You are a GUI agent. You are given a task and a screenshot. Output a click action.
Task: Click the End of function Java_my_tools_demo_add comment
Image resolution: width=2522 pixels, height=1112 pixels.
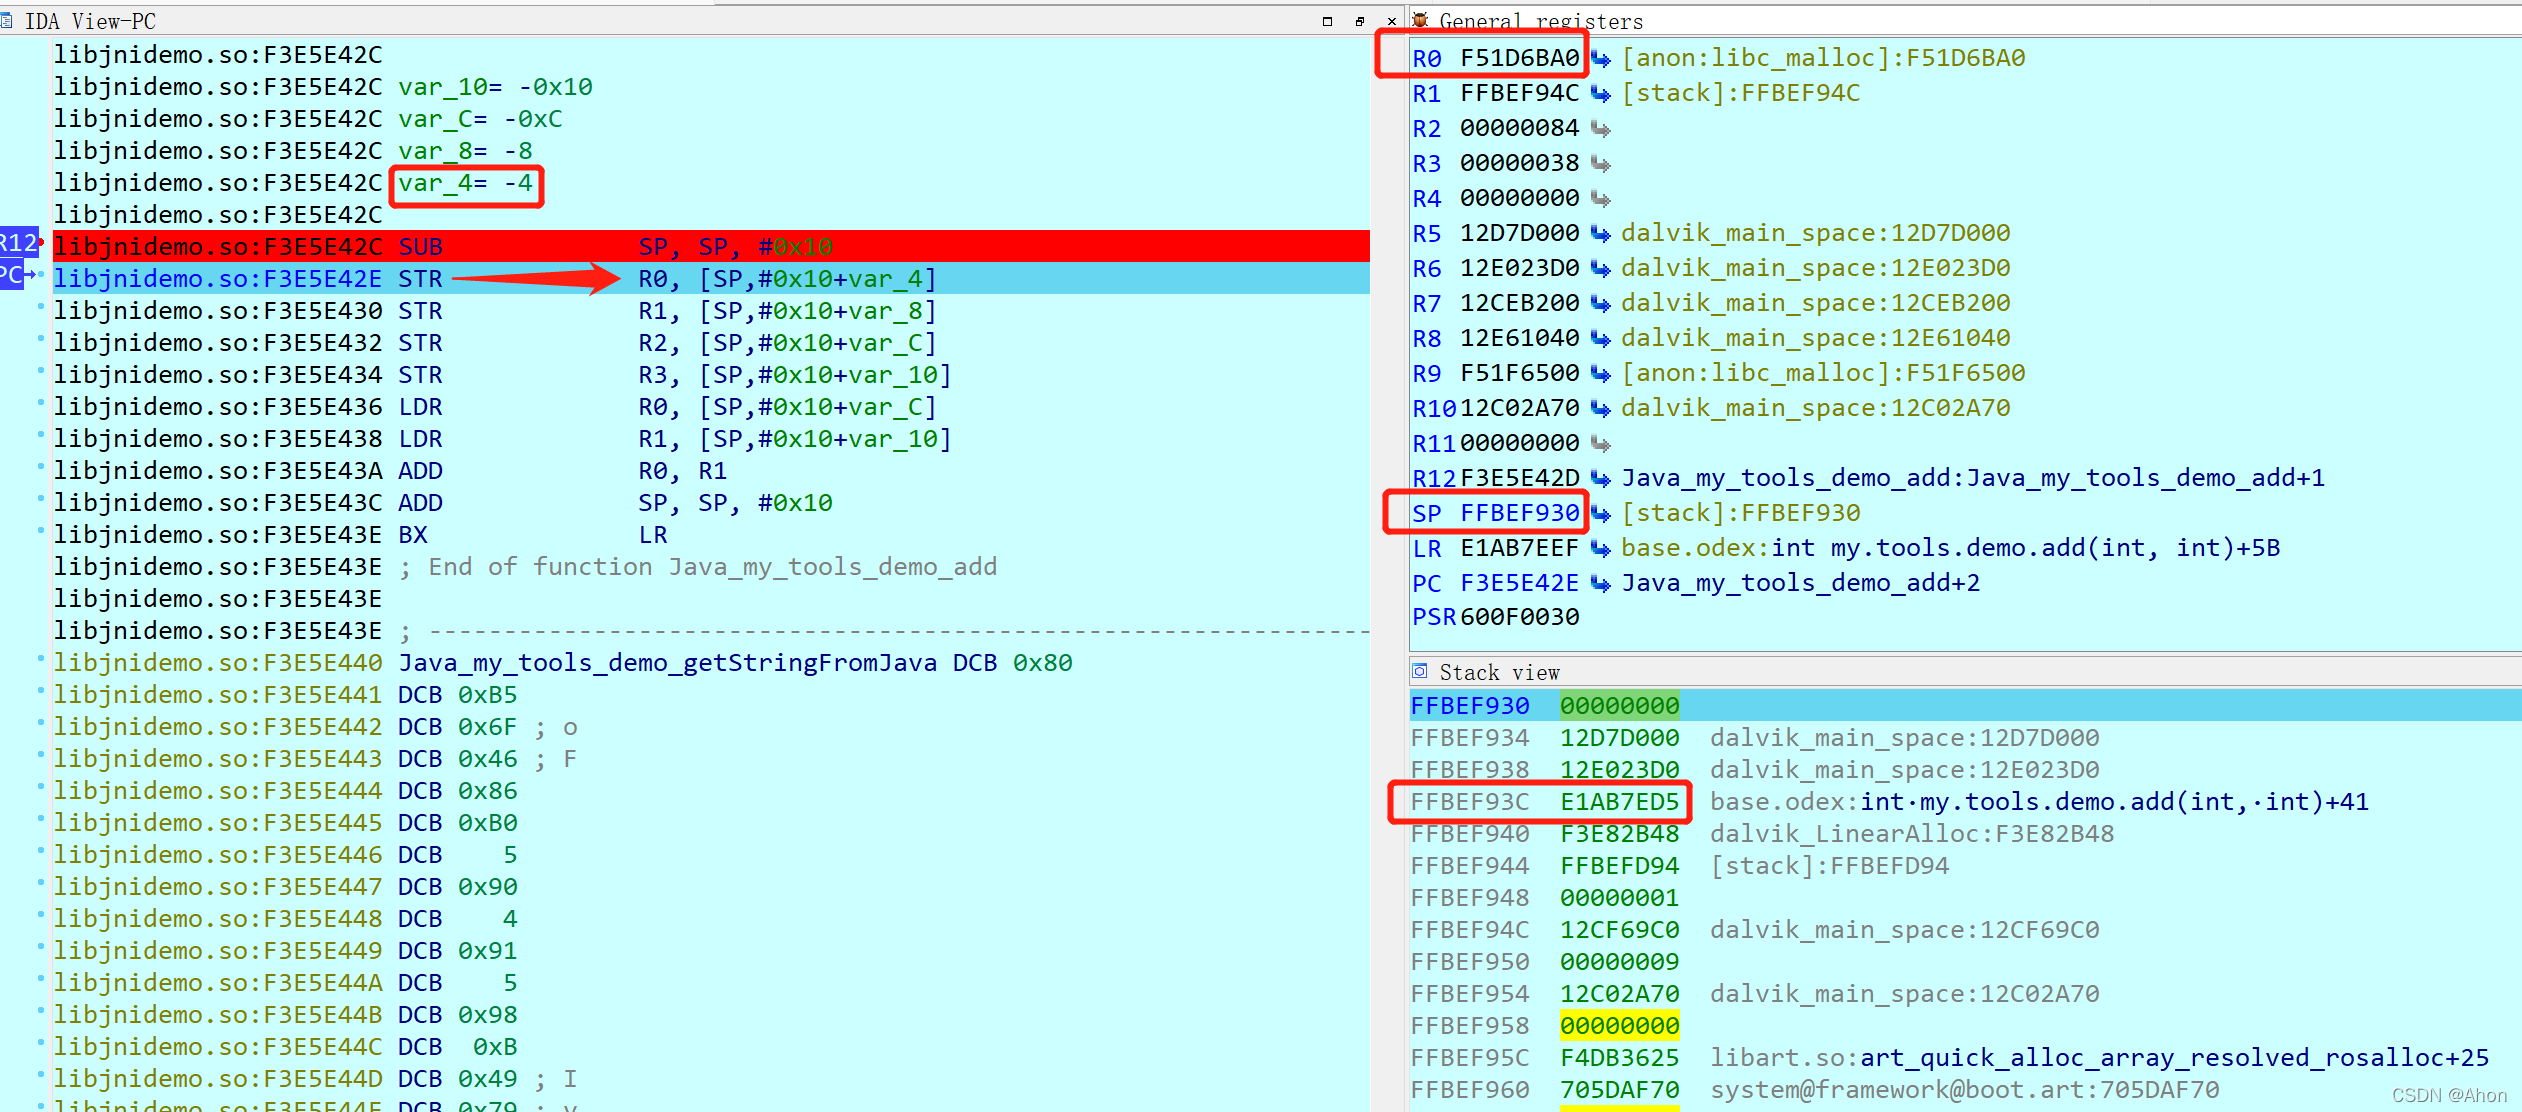coord(698,567)
